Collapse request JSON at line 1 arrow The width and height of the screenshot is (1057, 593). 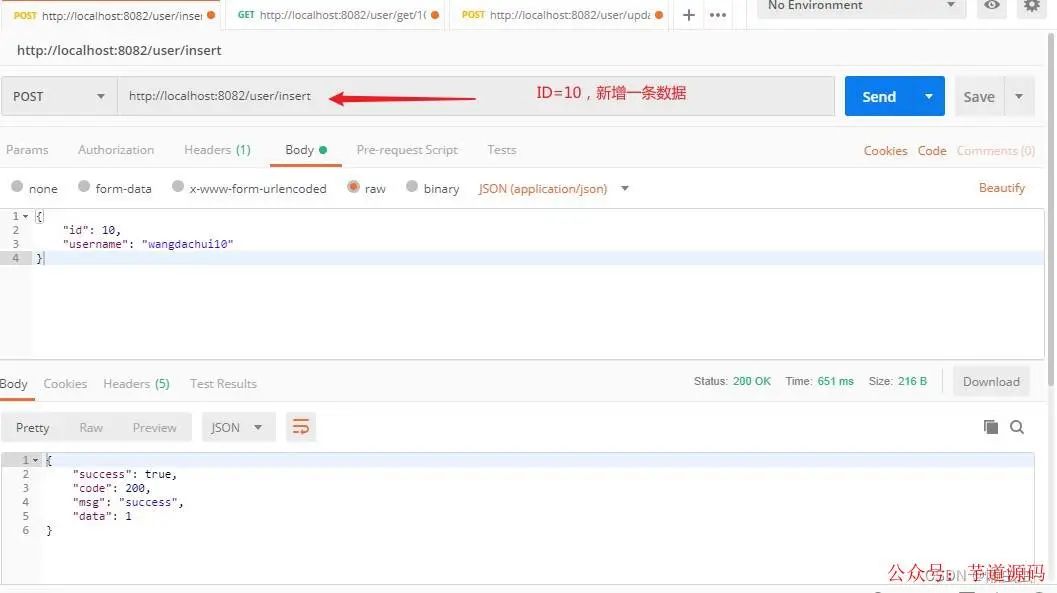pos(26,216)
